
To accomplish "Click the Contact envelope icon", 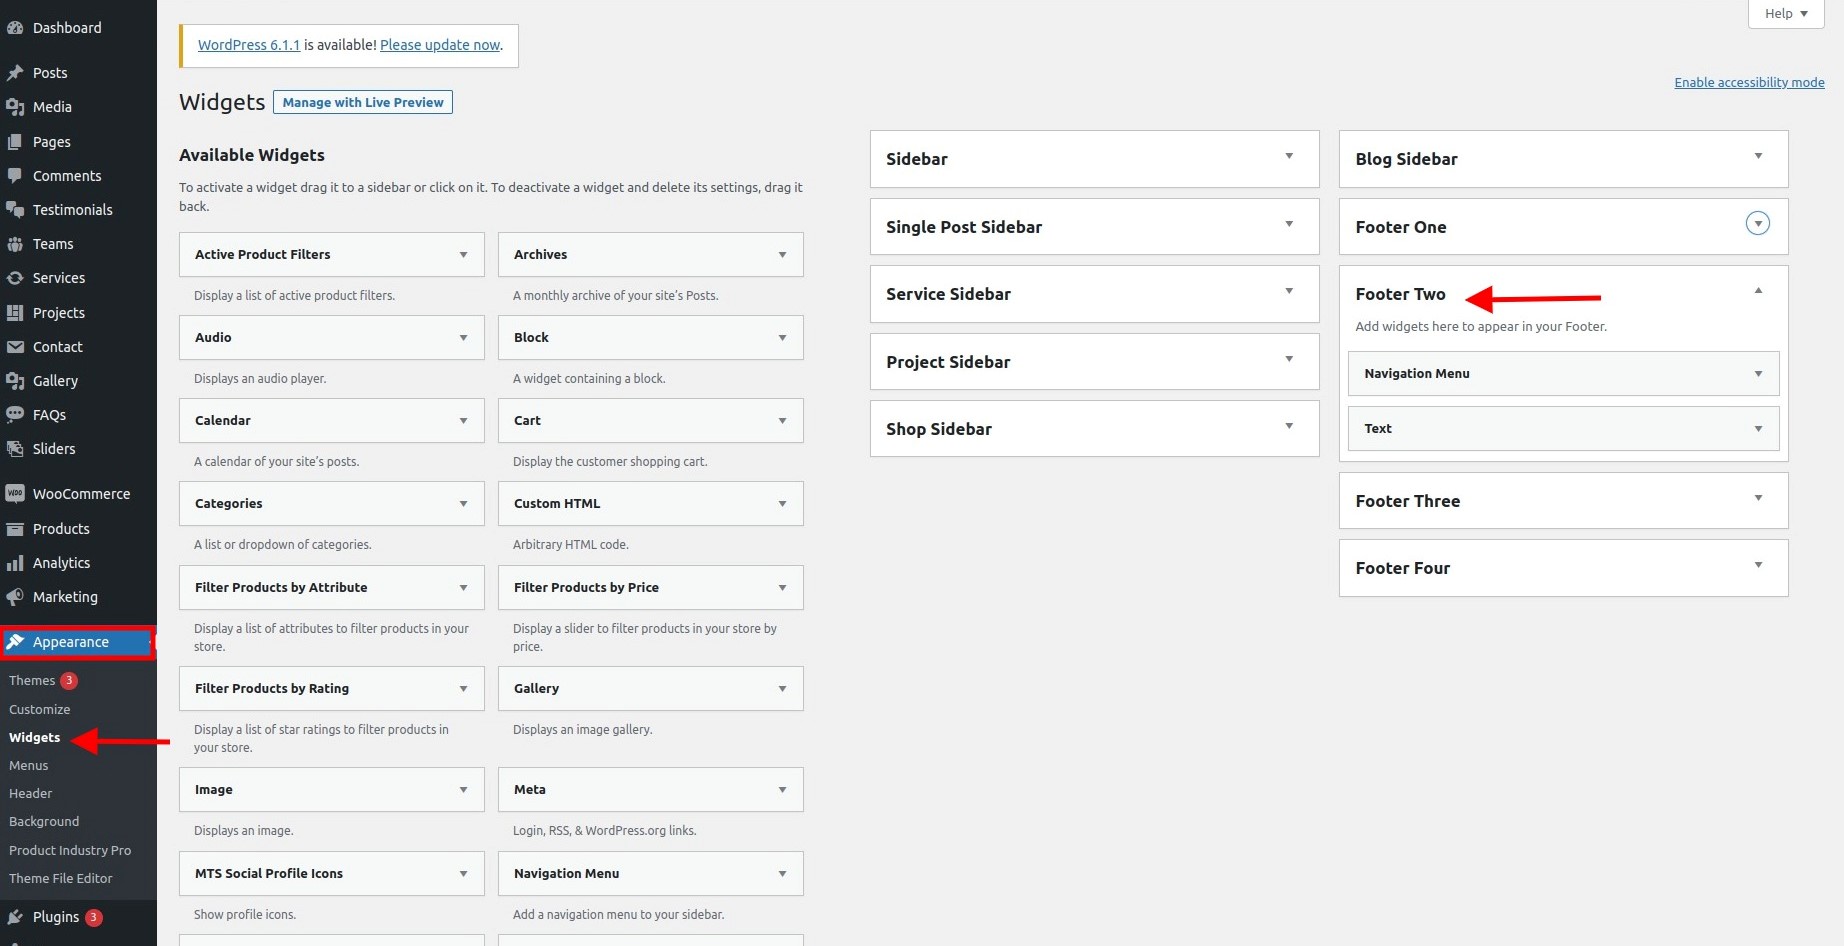I will [x=15, y=347].
